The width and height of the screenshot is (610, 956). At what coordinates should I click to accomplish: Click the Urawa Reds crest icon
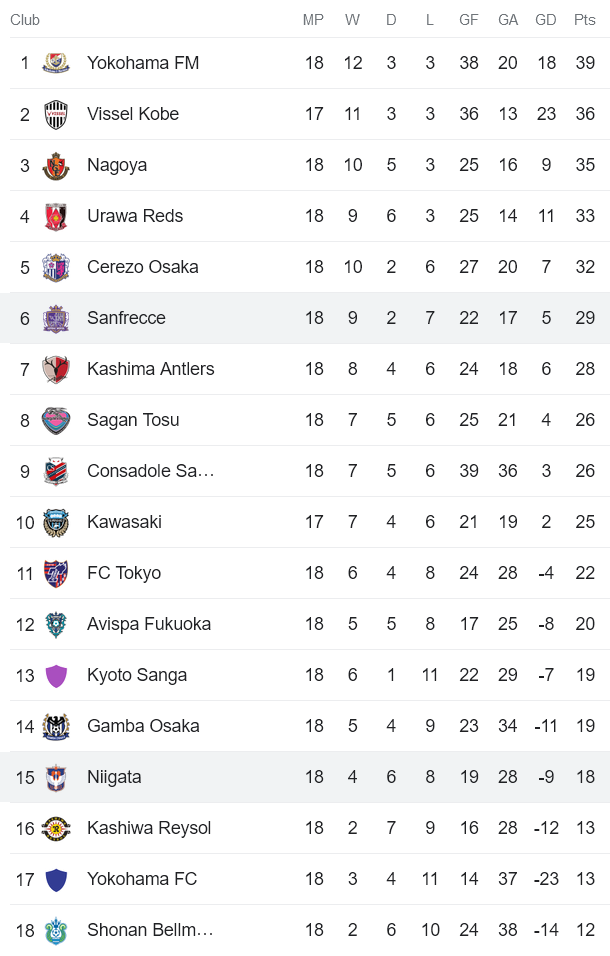pos(56,215)
